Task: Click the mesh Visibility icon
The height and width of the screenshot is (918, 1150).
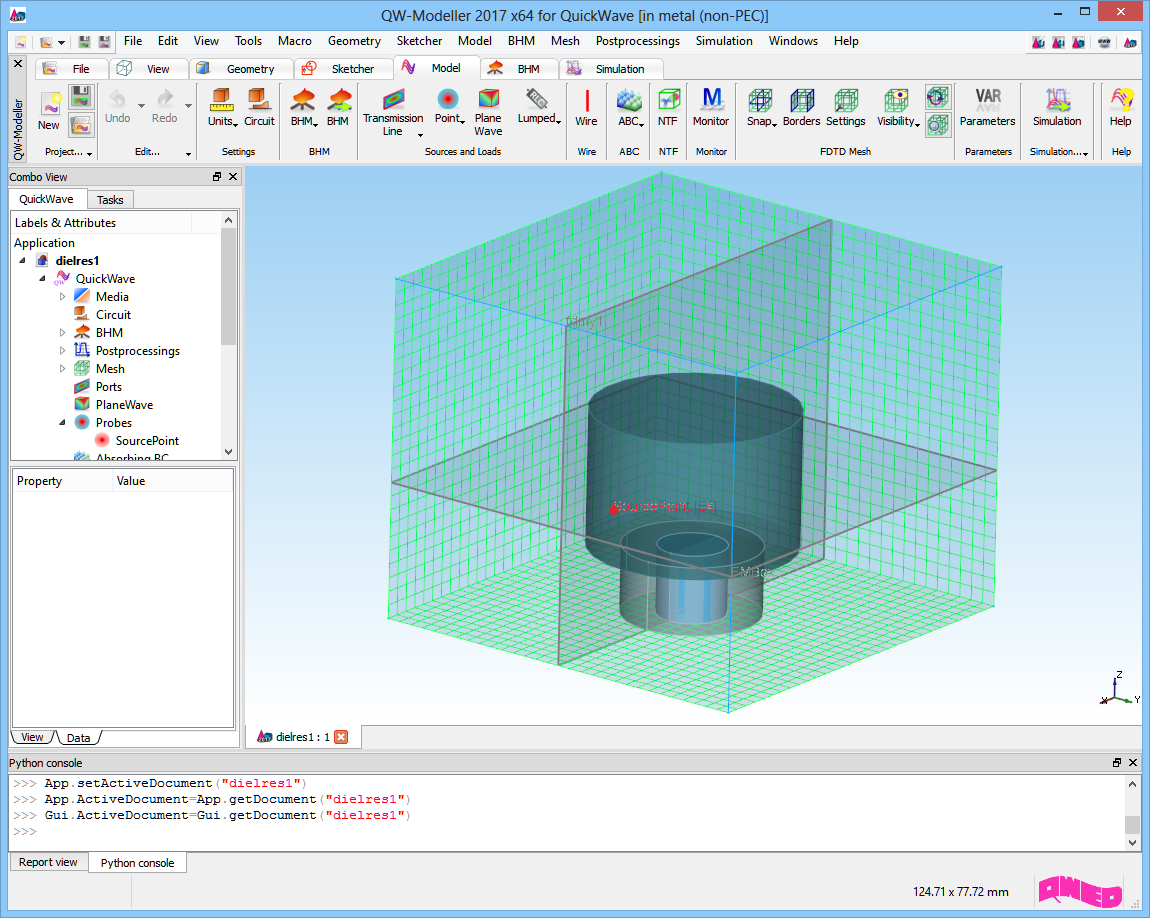Action: click(x=896, y=100)
